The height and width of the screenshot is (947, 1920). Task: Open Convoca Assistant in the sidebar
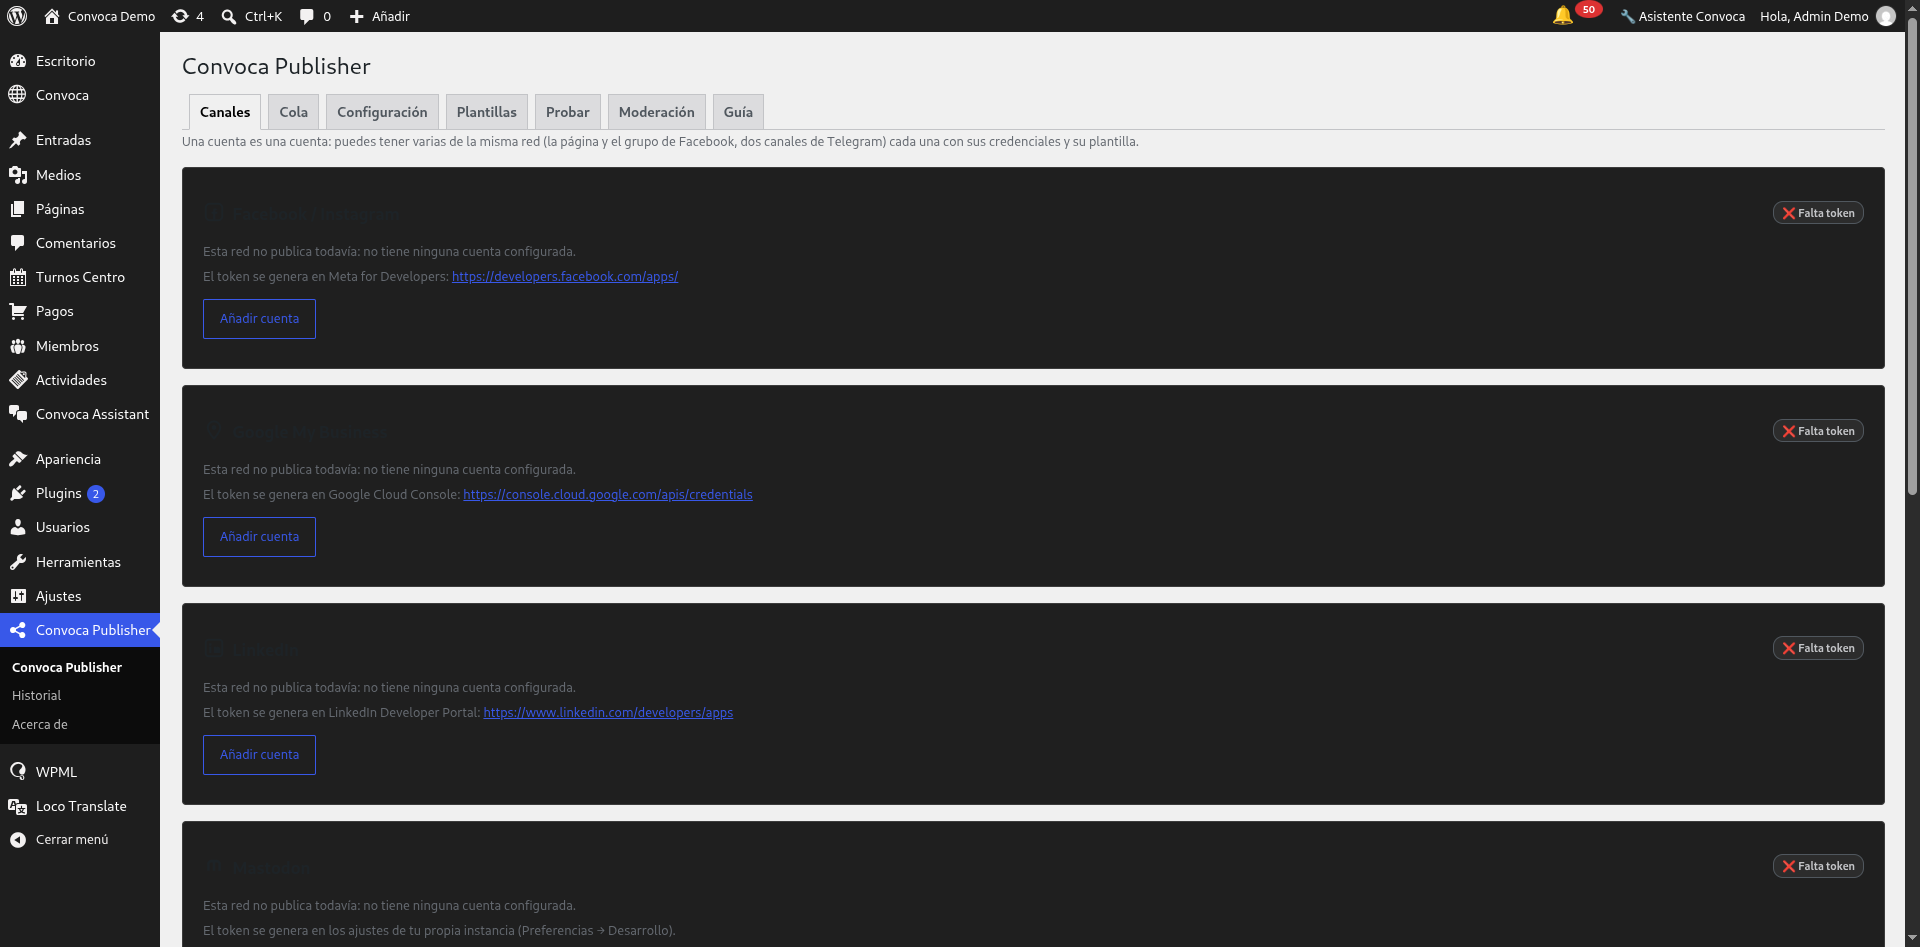[x=80, y=414]
